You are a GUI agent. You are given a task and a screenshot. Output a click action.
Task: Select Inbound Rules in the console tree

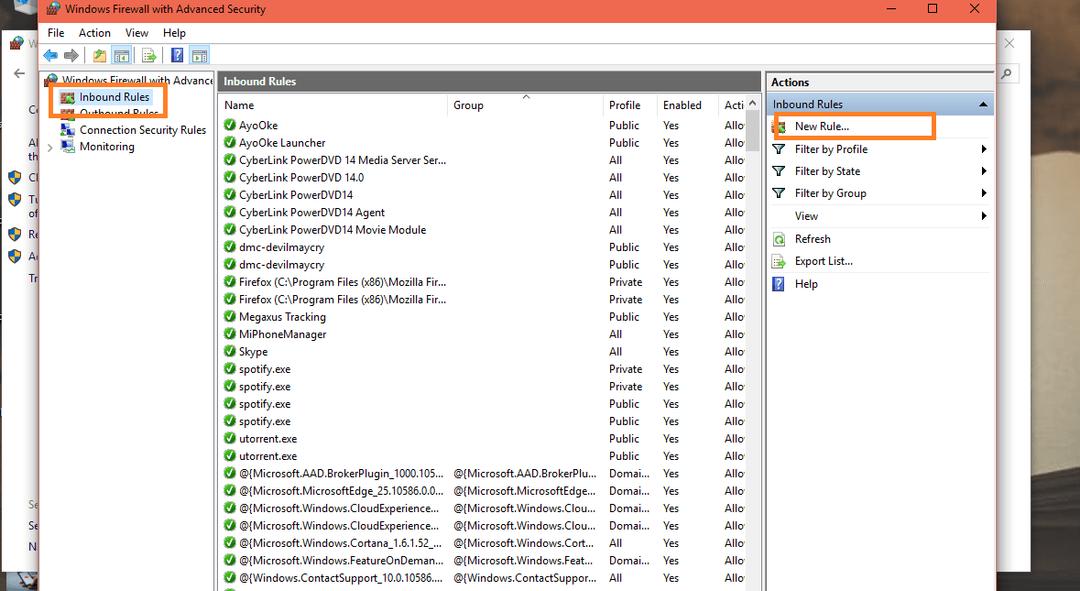(x=114, y=97)
